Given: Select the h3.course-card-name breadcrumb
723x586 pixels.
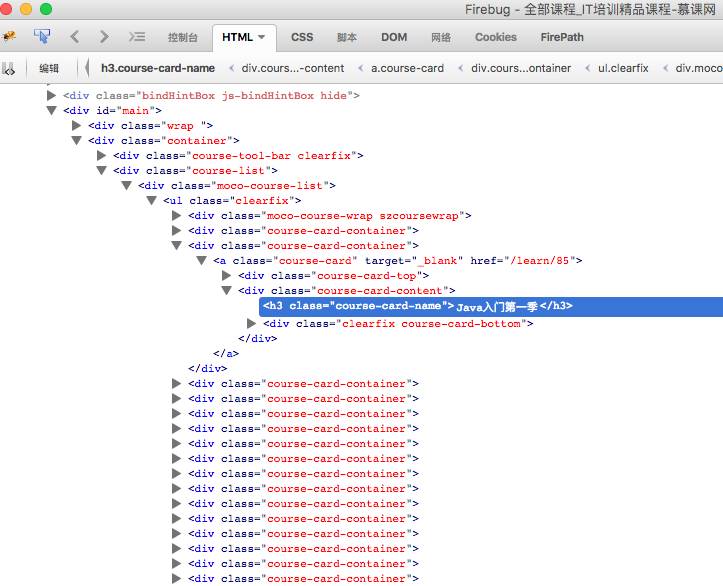Looking at the screenshot, I should tap(158, 68).
